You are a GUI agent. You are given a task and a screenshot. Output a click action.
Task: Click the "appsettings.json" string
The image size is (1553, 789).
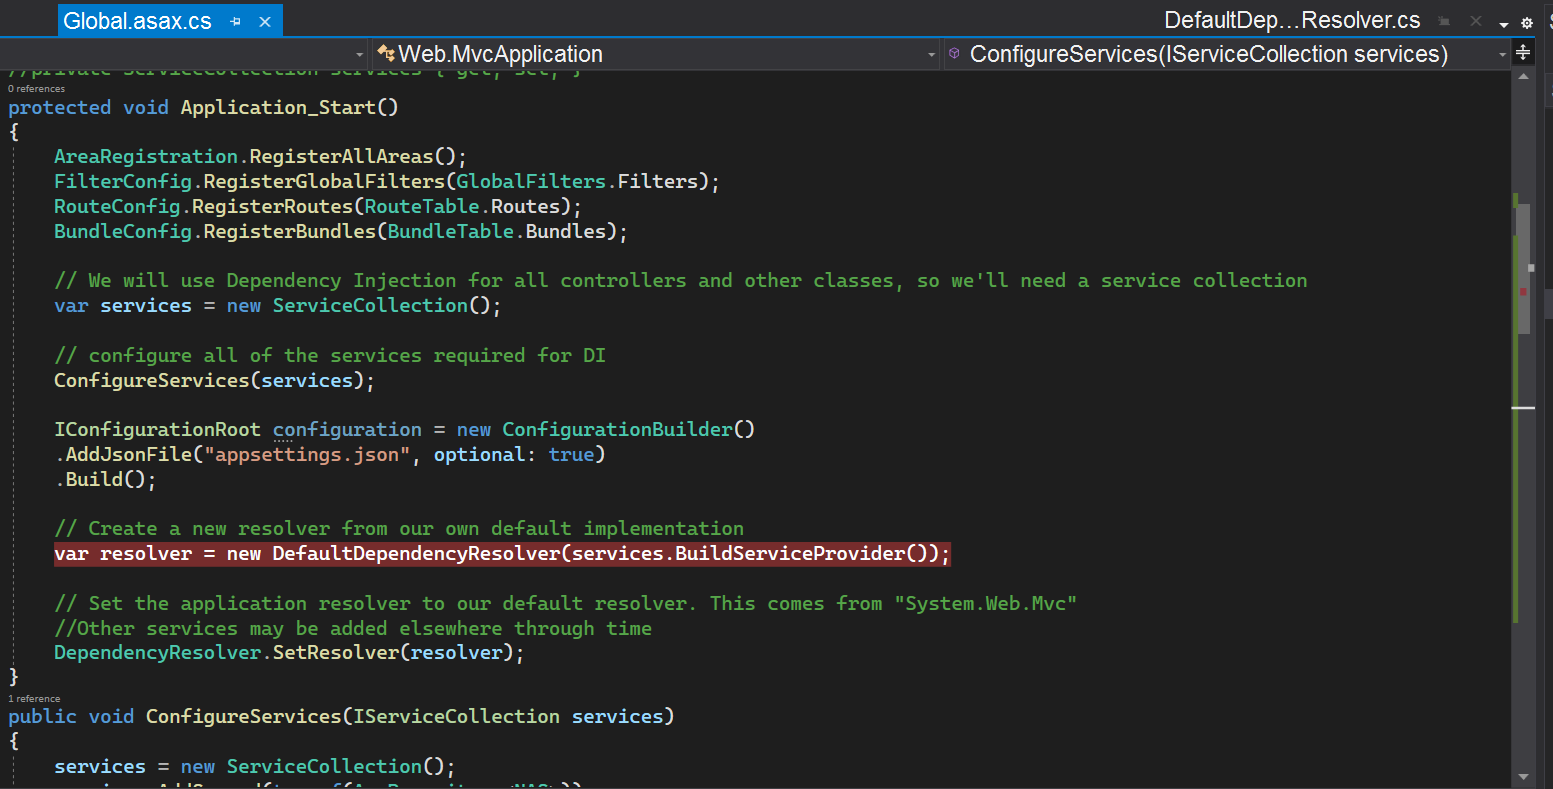click(x=306, y=455)
